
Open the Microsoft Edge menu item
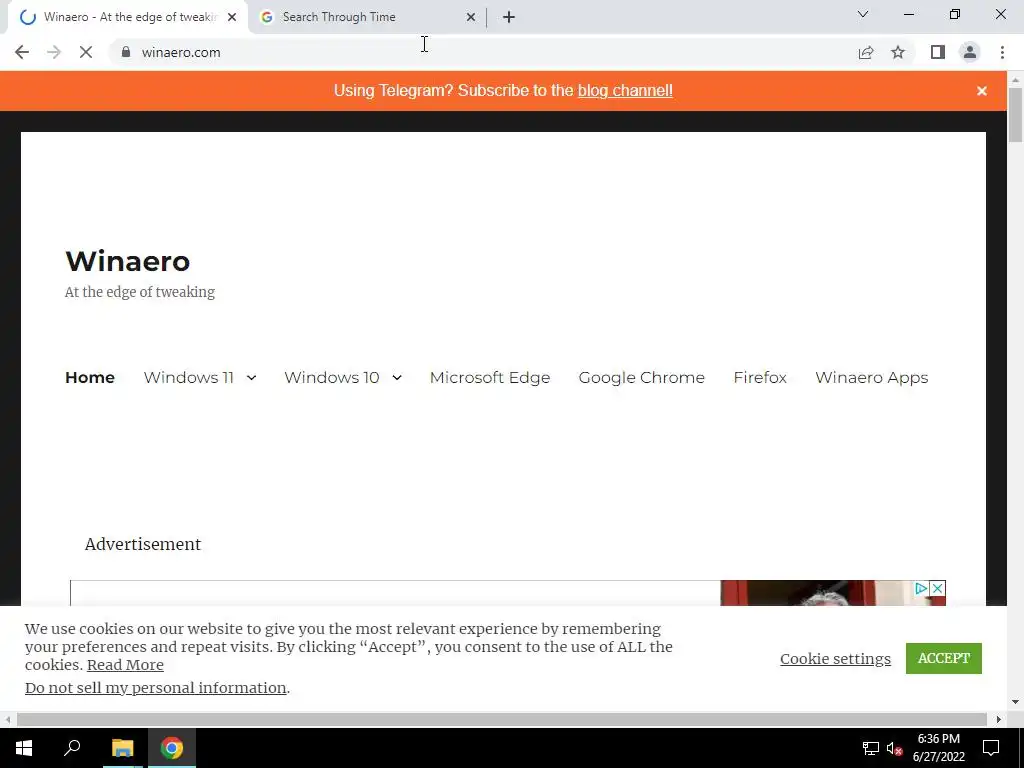pos(490,377)
